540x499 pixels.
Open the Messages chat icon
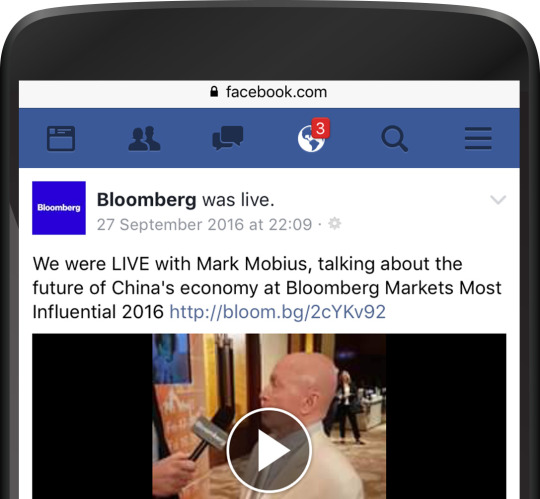tap(228, 138)
